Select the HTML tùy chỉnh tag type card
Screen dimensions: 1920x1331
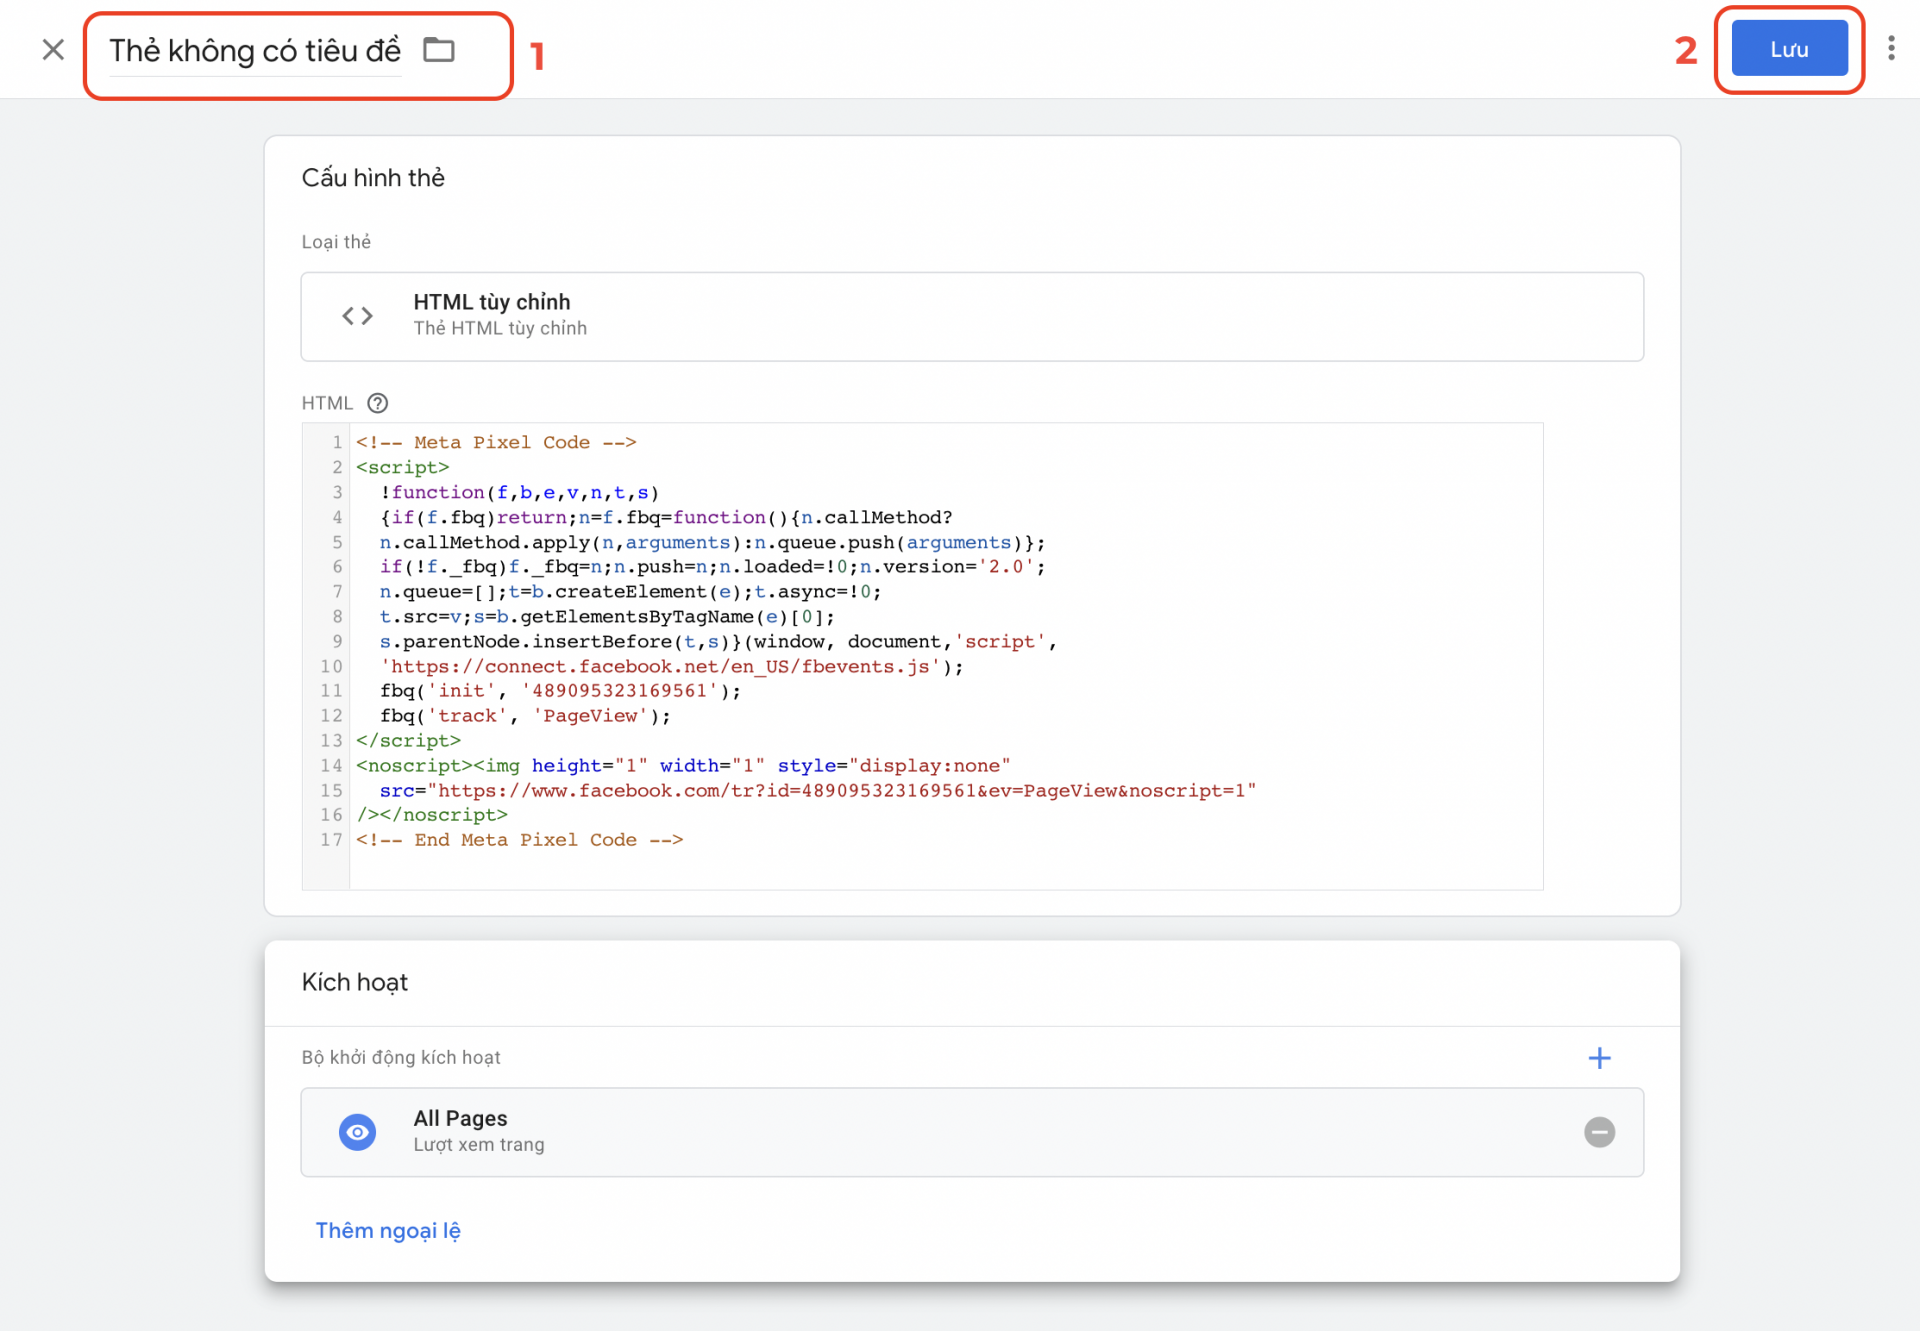972,316
